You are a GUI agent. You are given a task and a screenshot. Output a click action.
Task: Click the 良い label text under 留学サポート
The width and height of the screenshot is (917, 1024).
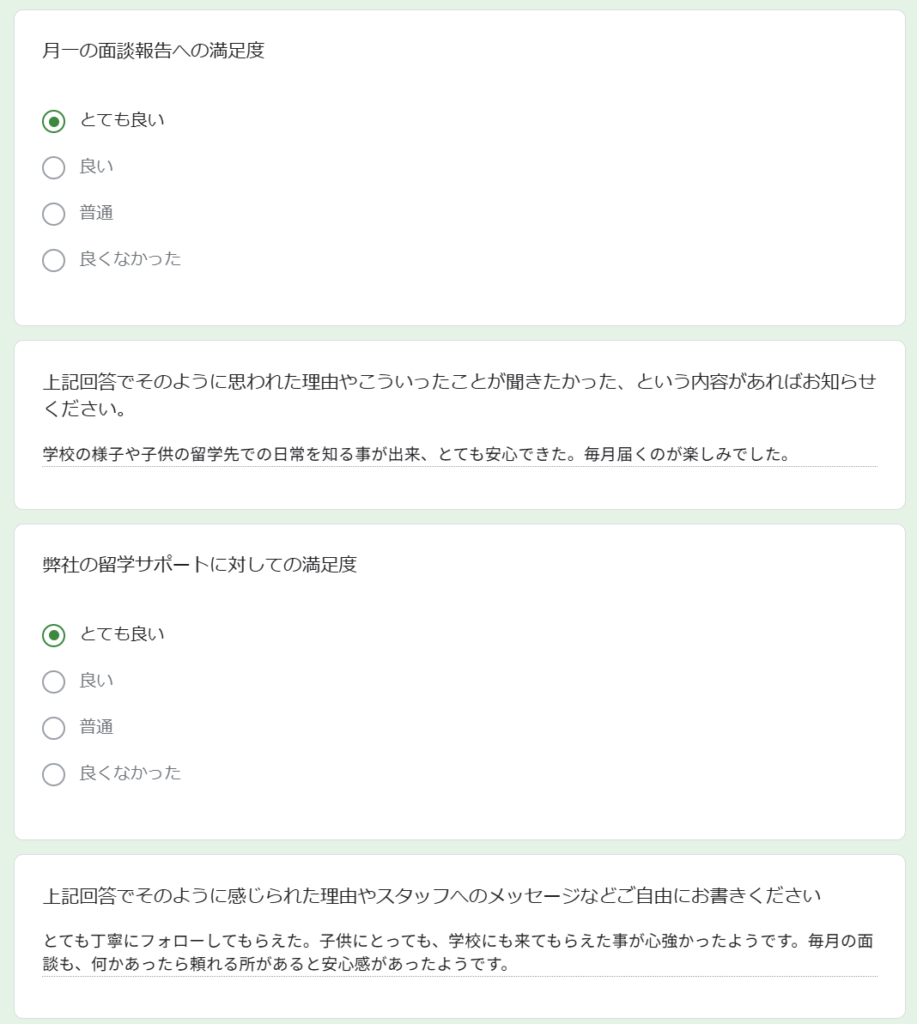tap(97, 680)
